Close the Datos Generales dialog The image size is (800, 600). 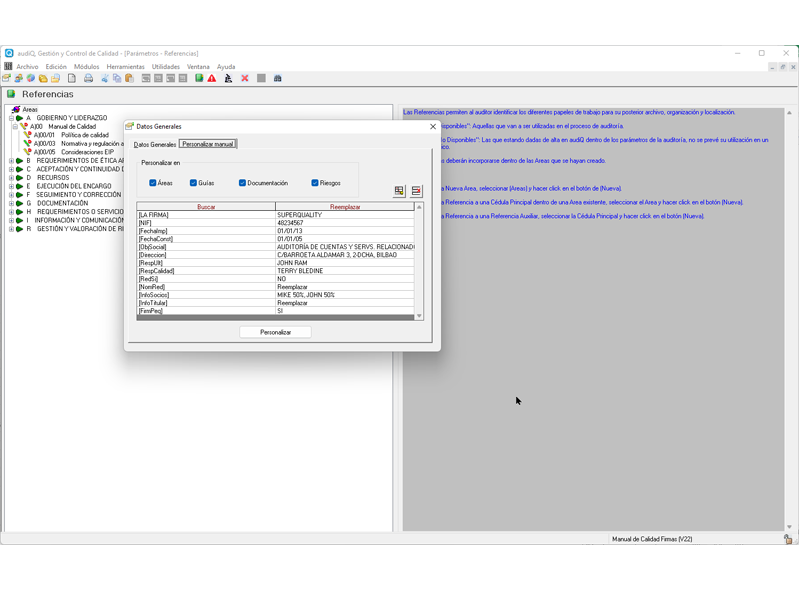coord(433,127)
